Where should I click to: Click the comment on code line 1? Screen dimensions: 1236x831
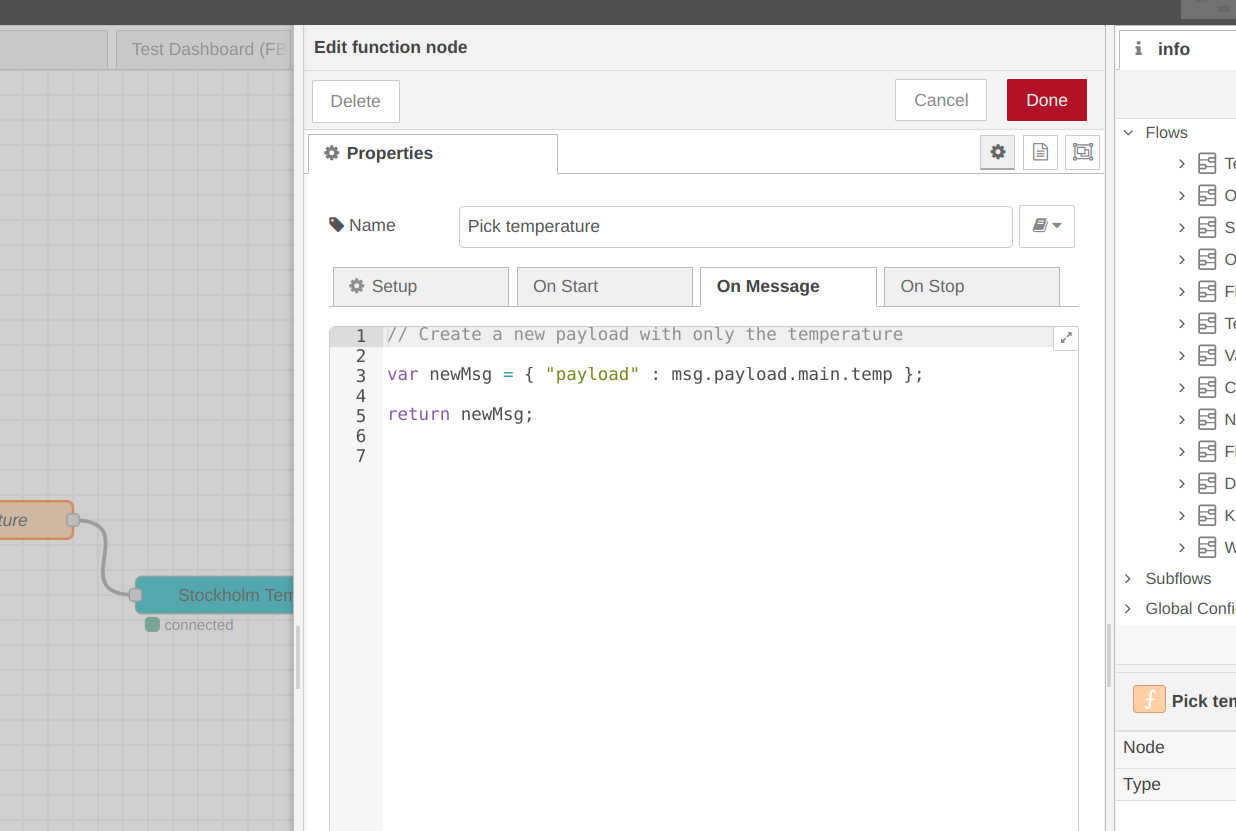coord(645,334)
